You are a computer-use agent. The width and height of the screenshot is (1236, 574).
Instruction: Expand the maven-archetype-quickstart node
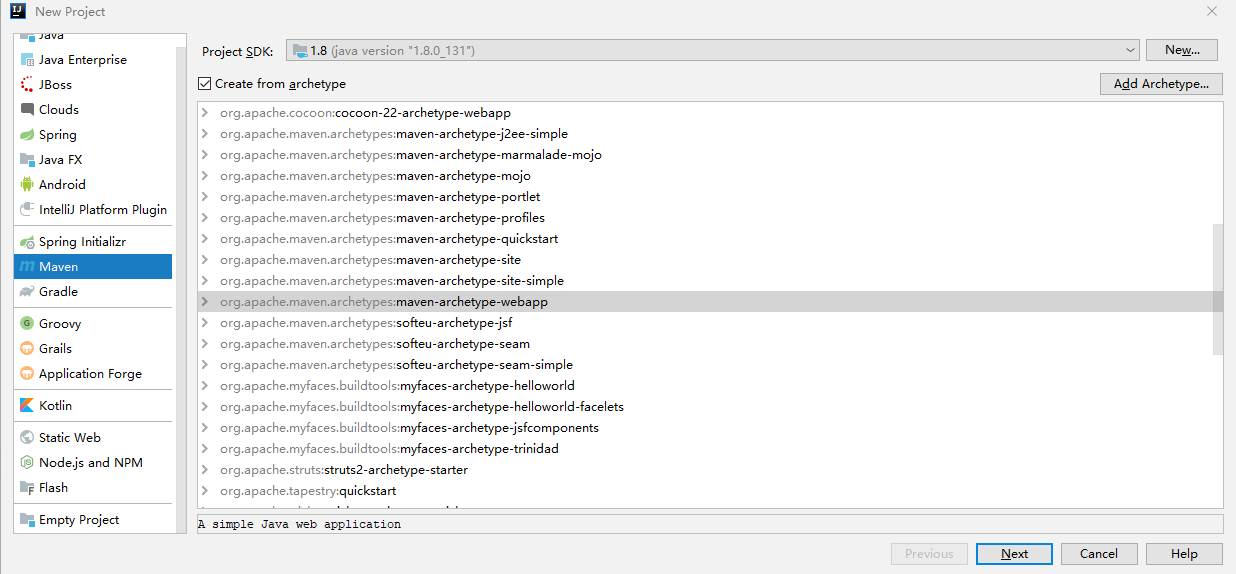tap(205, 239)
